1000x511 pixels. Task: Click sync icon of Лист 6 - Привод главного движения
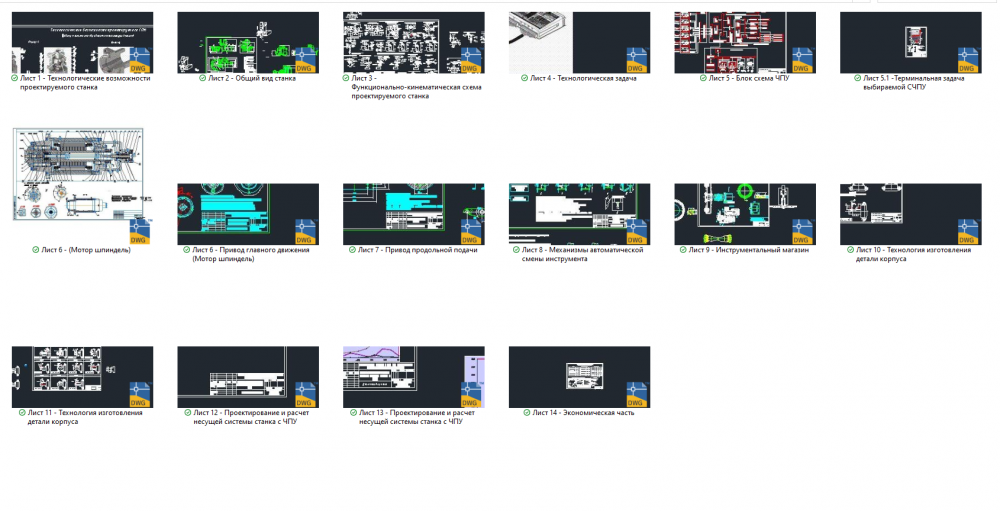[x=187, y=249]
